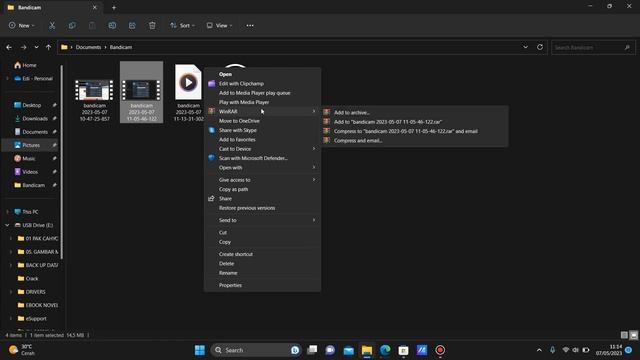
Task: Open the Crack folder in the tree
Action: click(31, 279)
